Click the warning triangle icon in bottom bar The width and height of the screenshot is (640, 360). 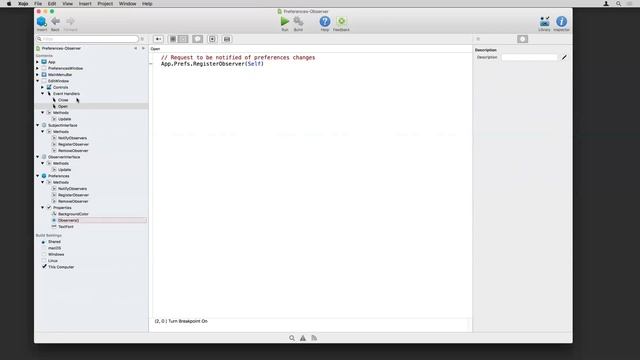[303, 338]
